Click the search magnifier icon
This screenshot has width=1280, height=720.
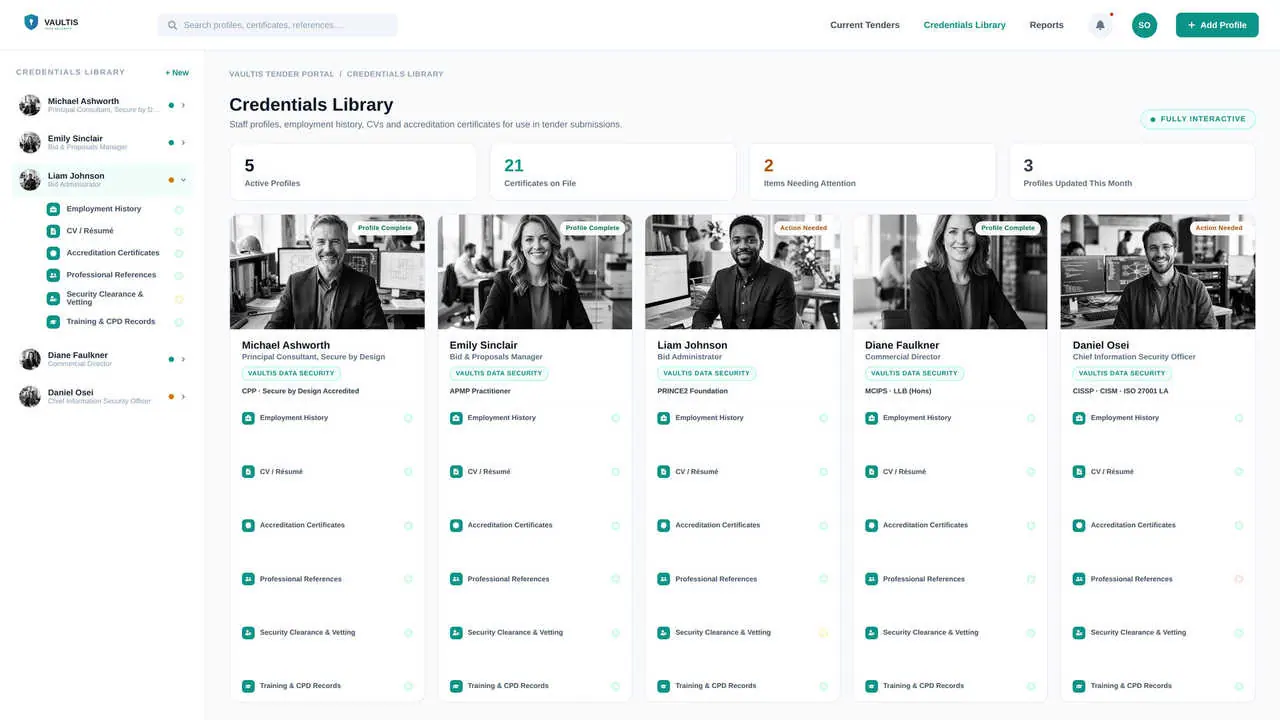[x=173, y=25]
